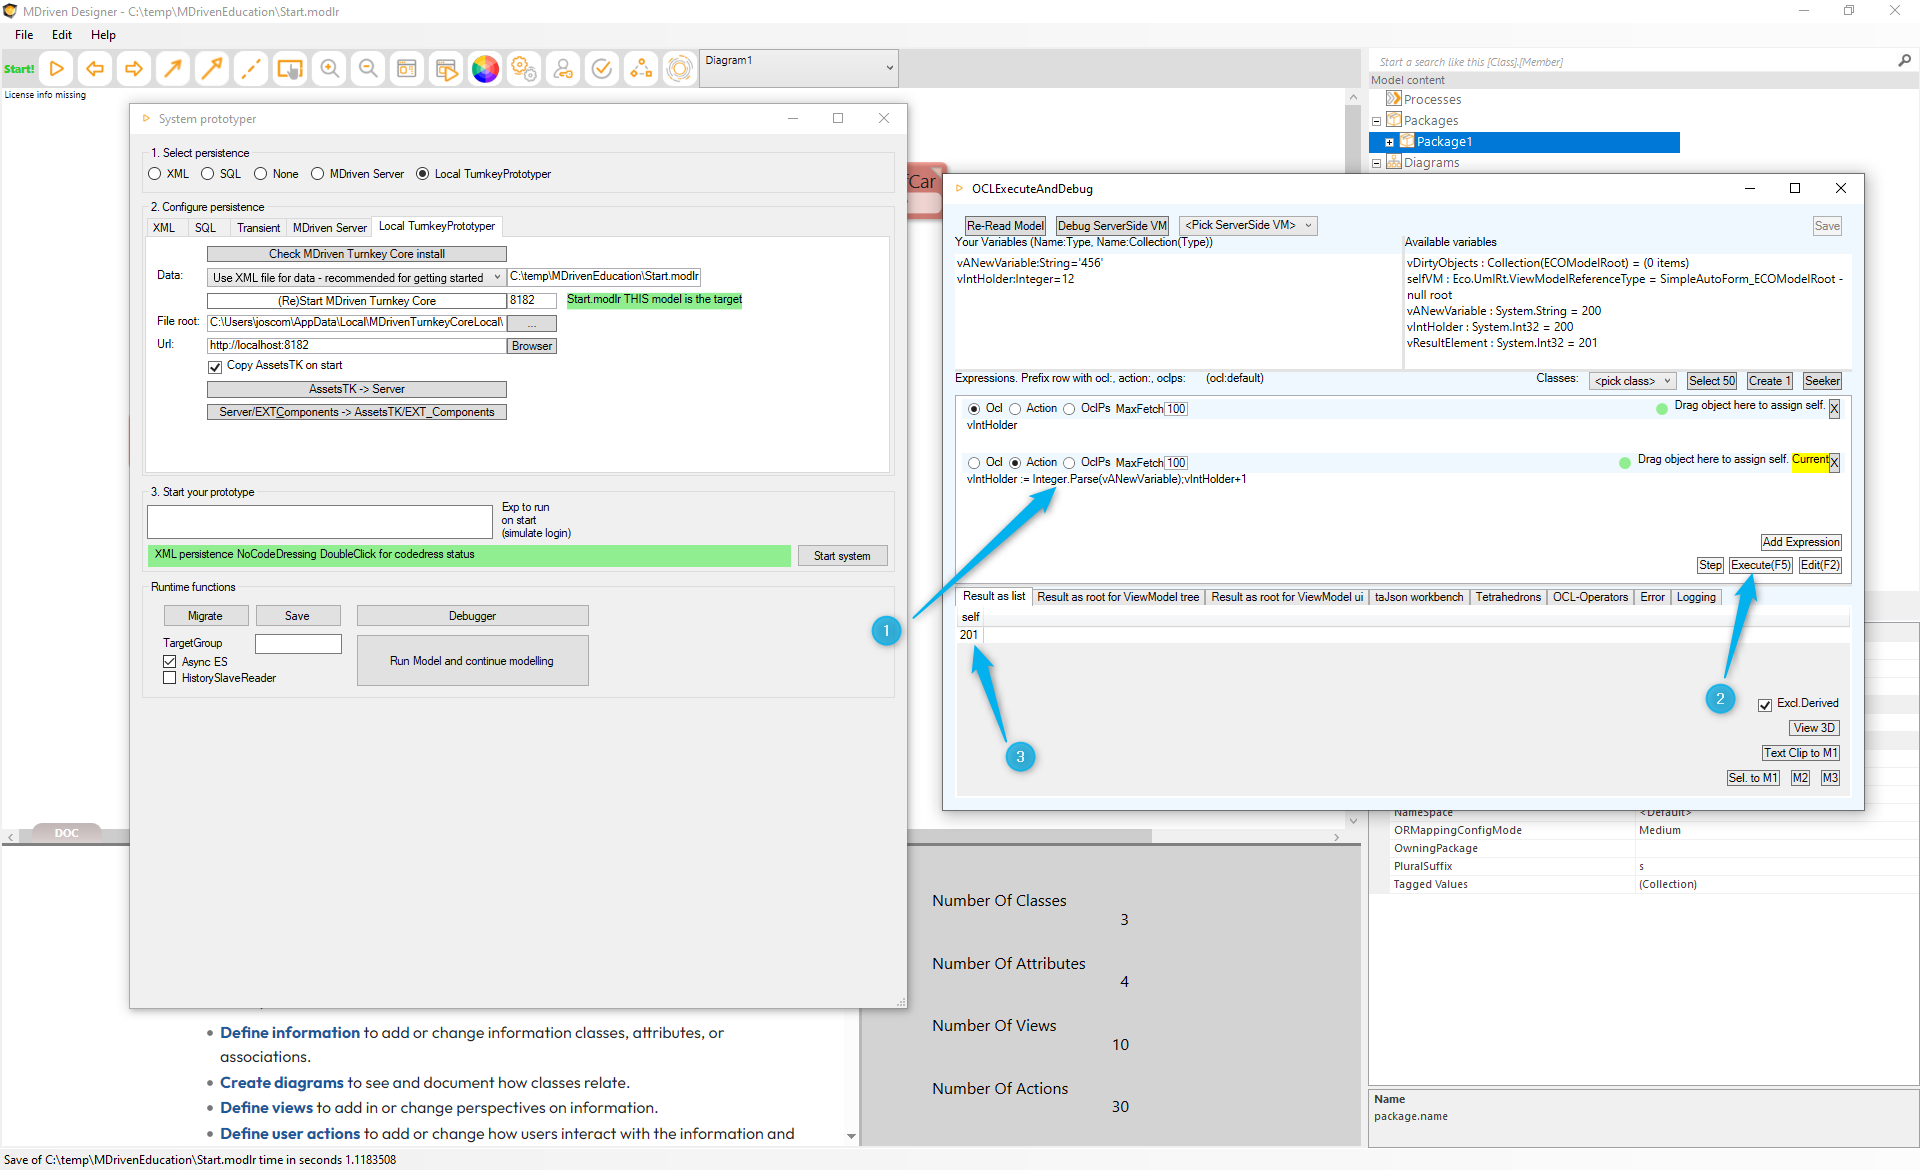Screen dimensions: 1920x1170
Task: Open the pick class dropdown
Action: [1632, 381]
